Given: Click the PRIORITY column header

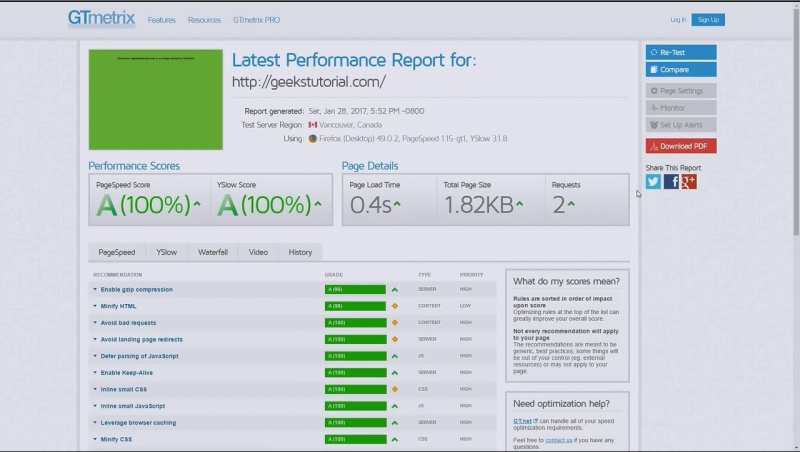Looking at the screenshot, I should pos(471,275).
